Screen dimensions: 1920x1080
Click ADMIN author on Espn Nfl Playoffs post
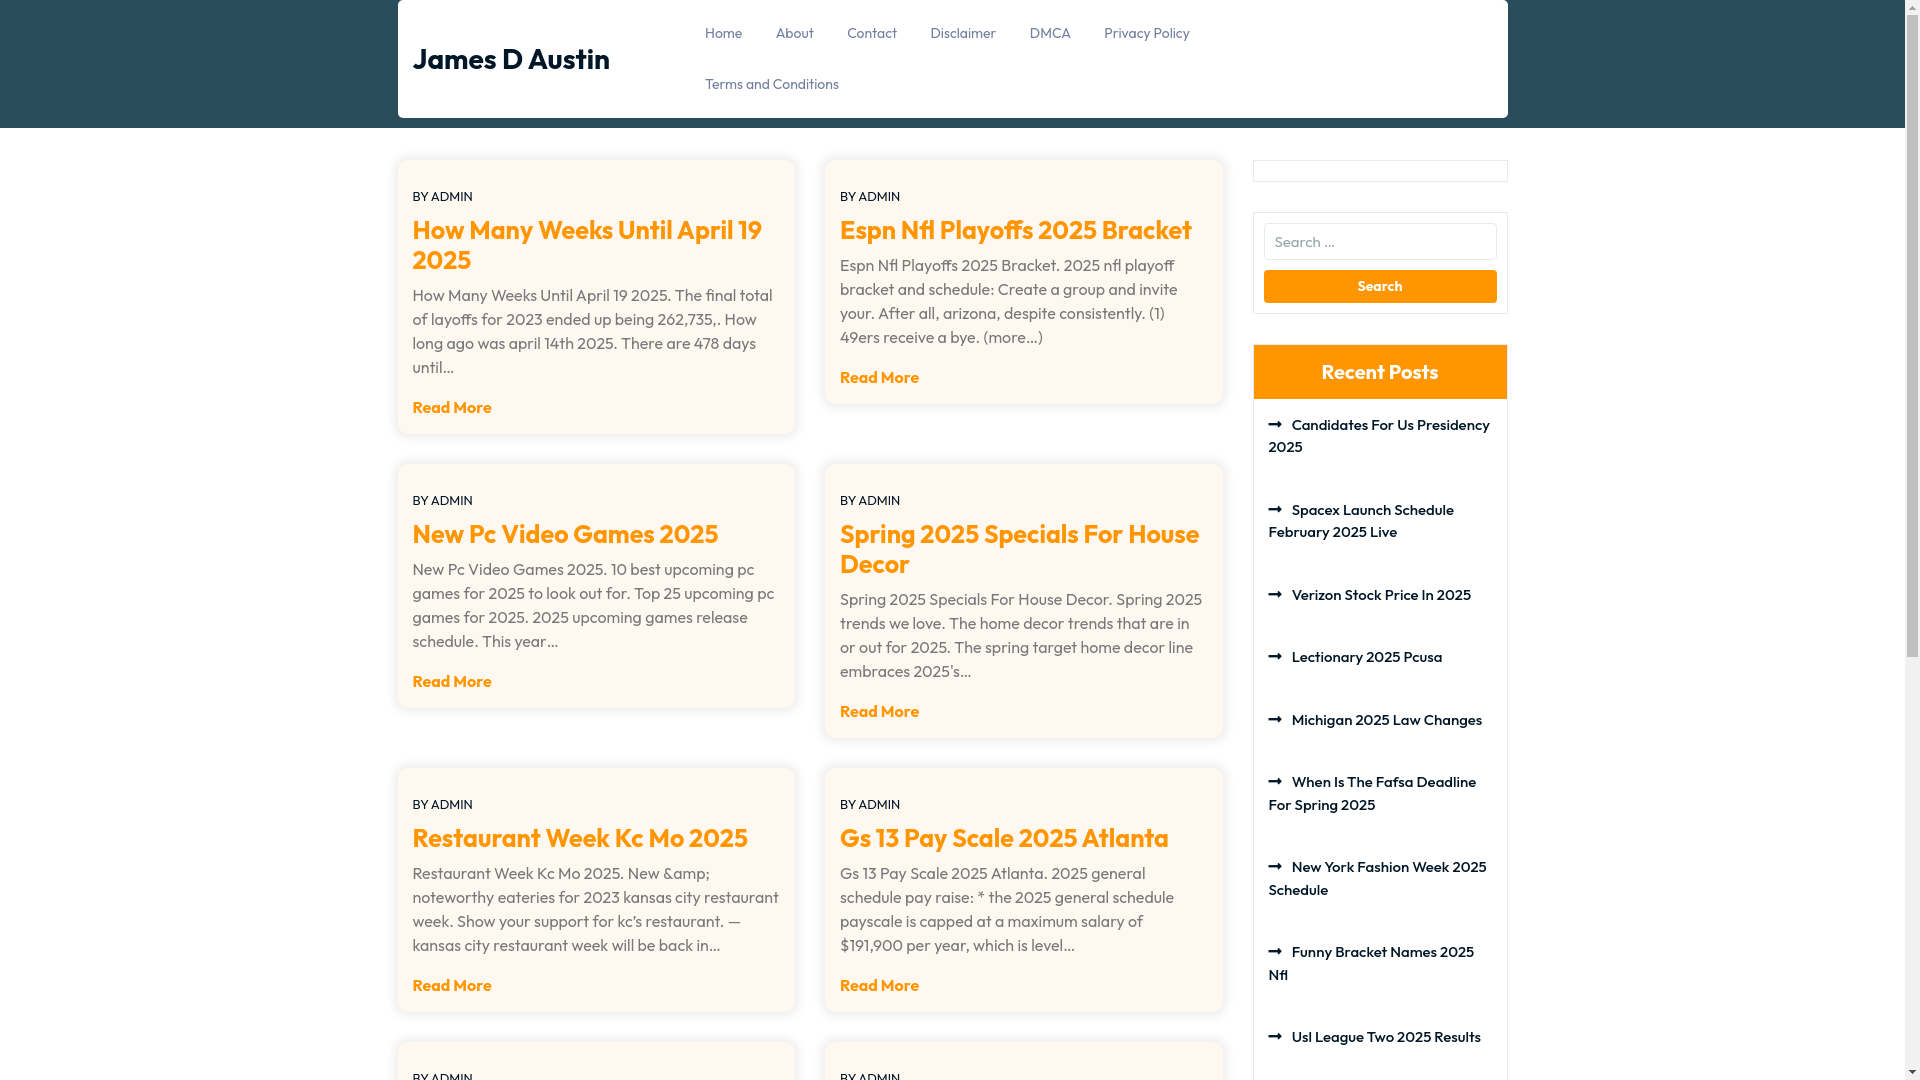(x=879, y=196)
